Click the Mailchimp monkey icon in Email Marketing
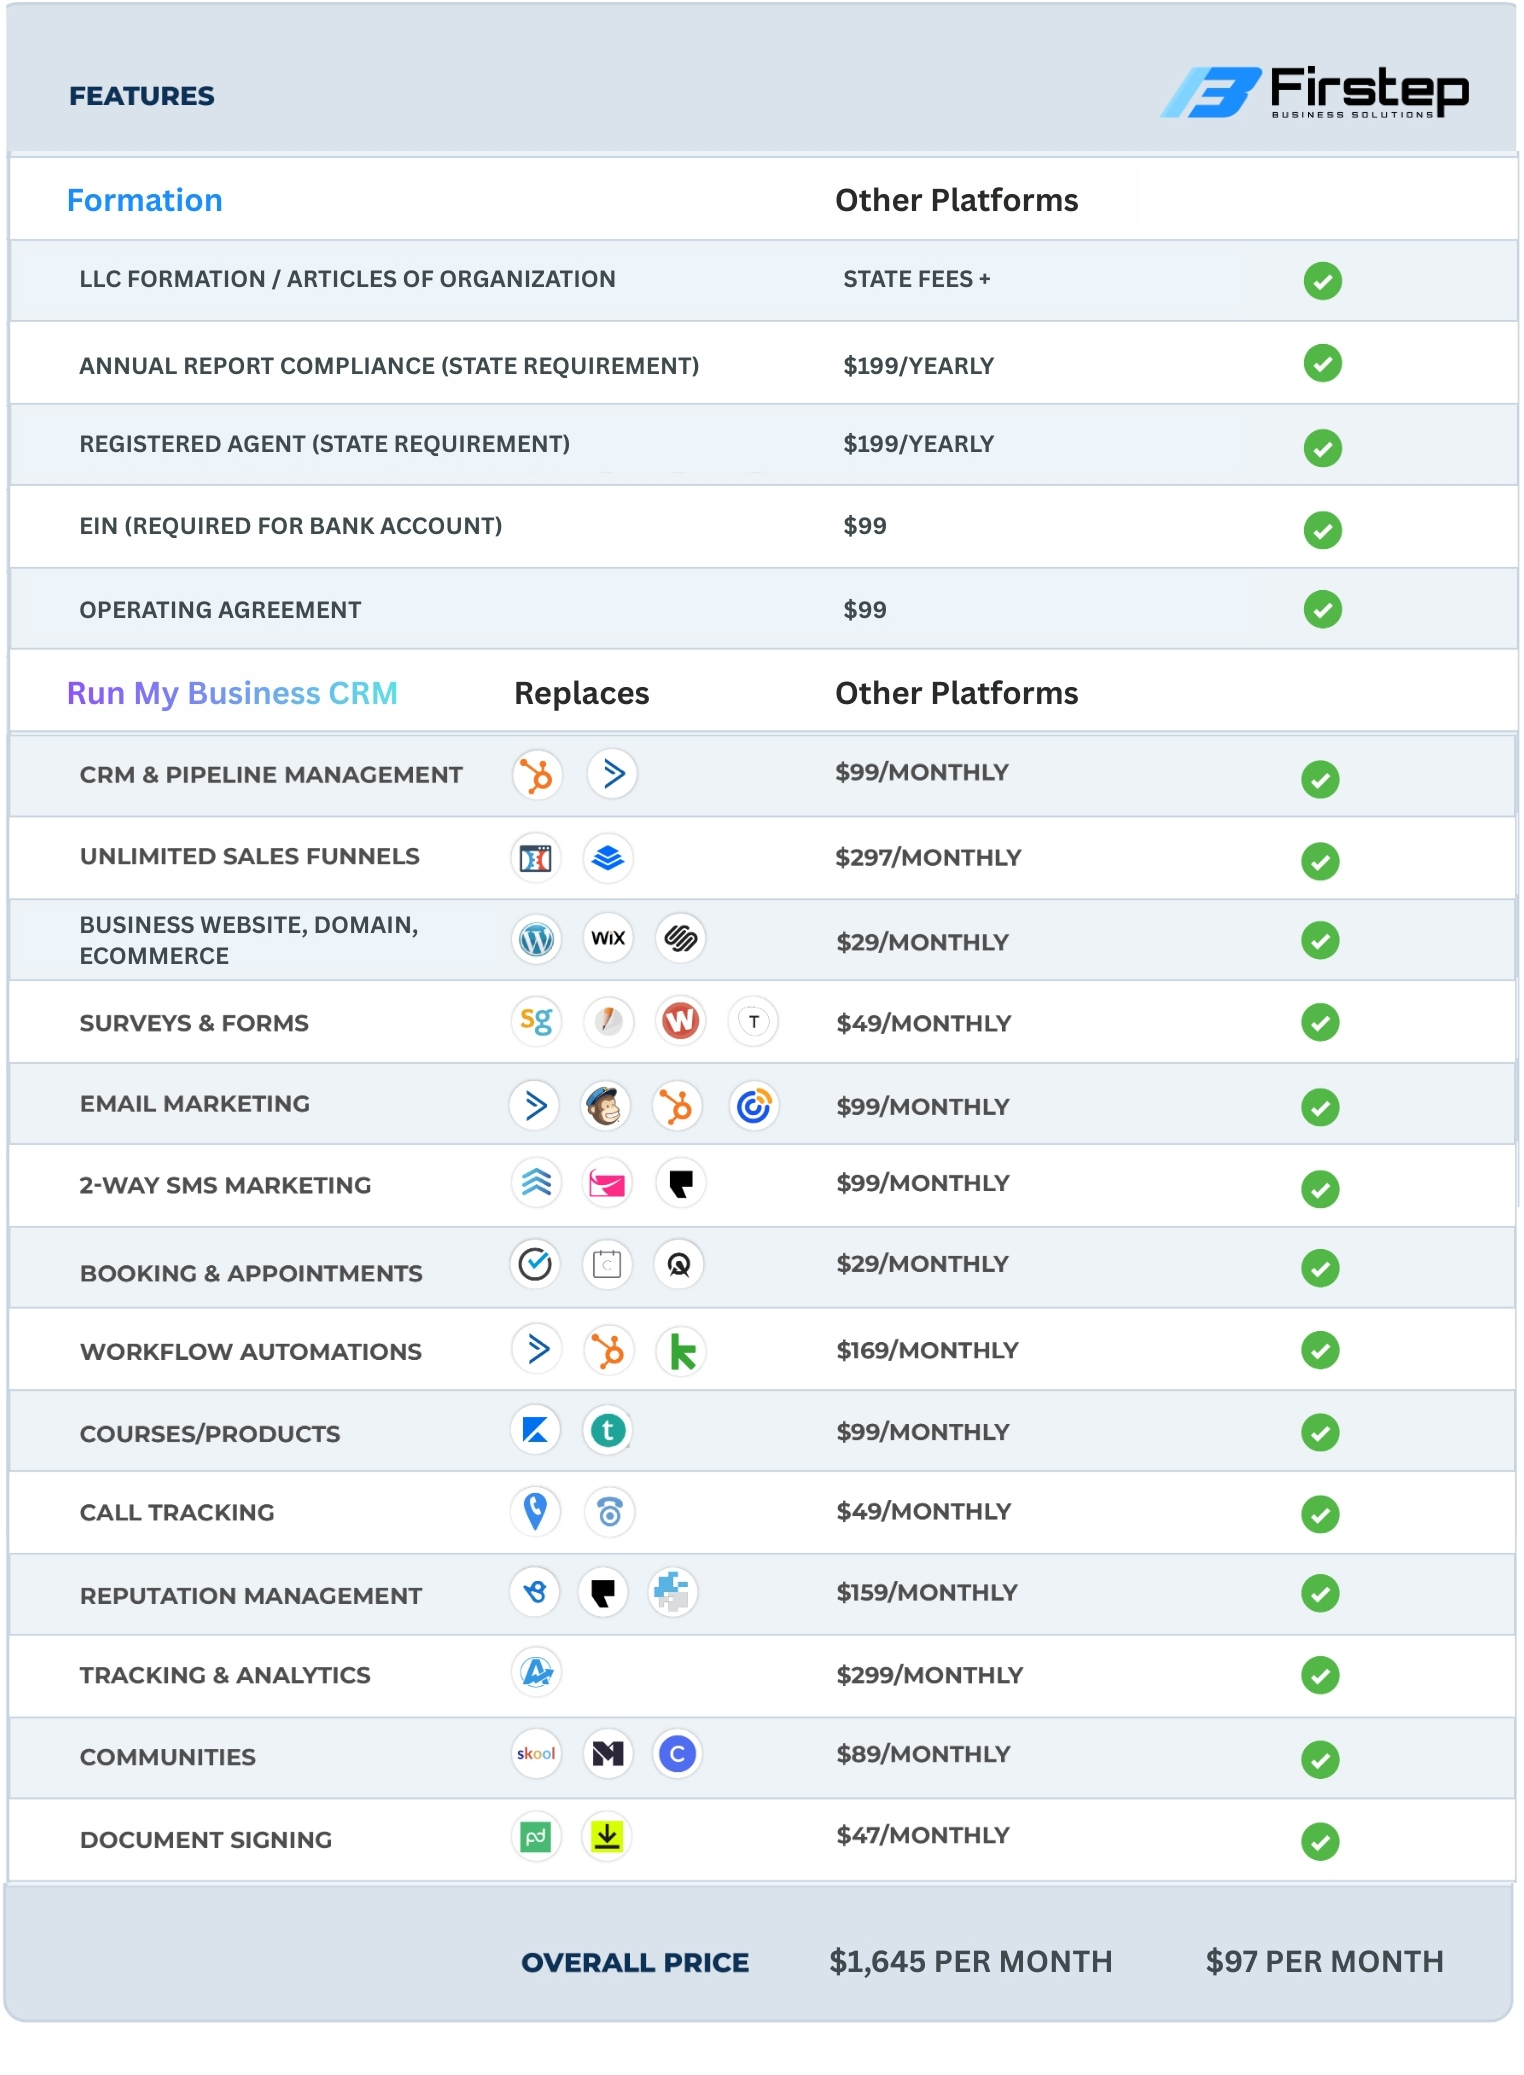1524x2075 pixels. click(x=606, y=1106)
